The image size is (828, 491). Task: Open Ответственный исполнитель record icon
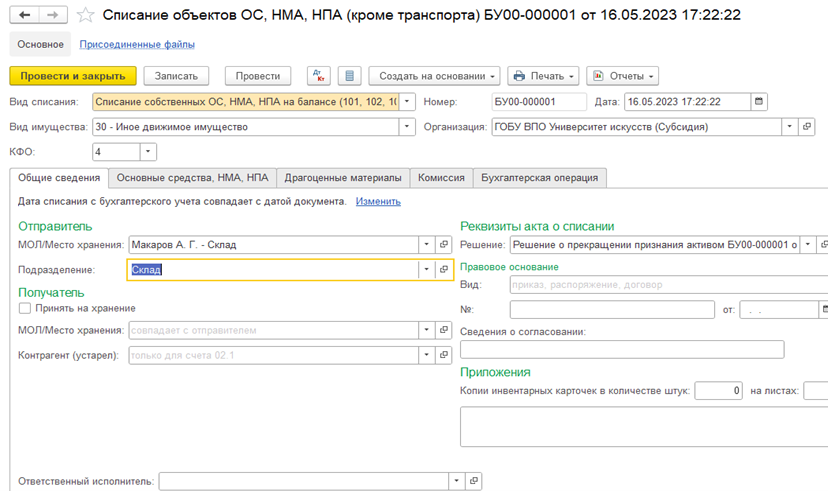click(x=474, y=481)
